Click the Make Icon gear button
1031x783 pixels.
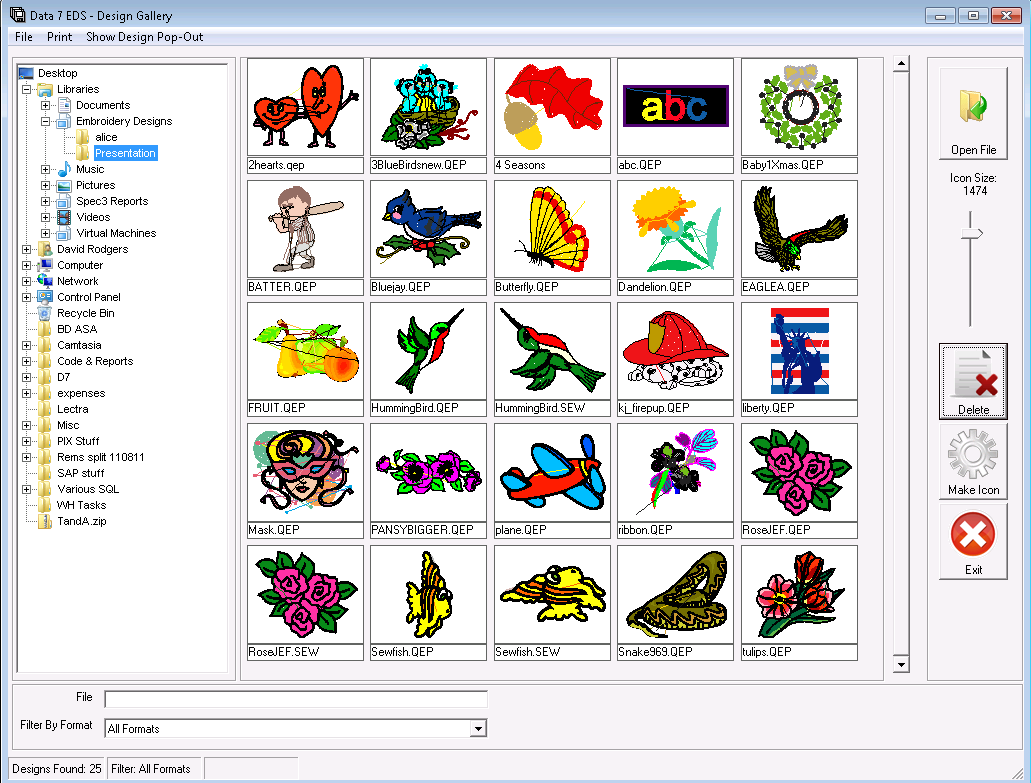[973, 462]
